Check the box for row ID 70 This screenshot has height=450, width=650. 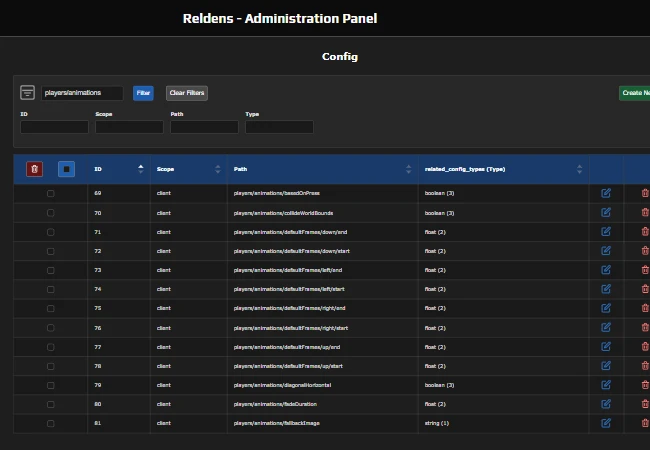(51, 213)
